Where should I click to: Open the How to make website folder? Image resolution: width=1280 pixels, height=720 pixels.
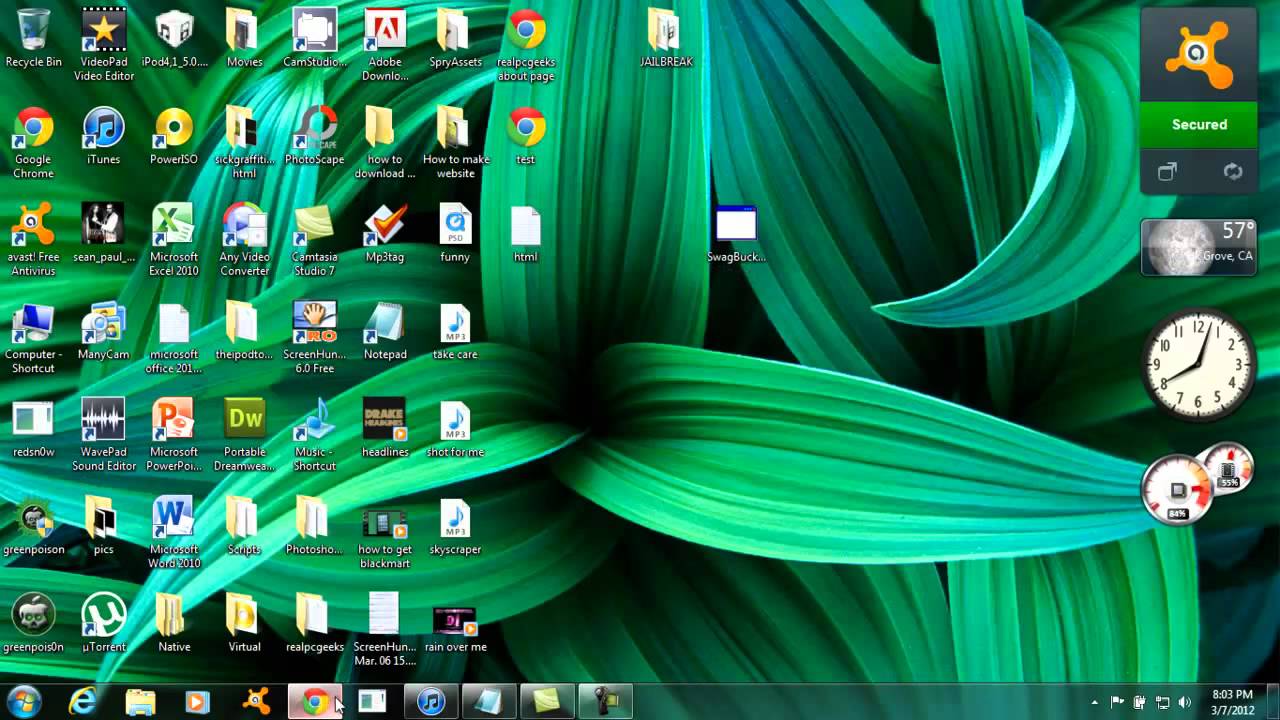455,143
